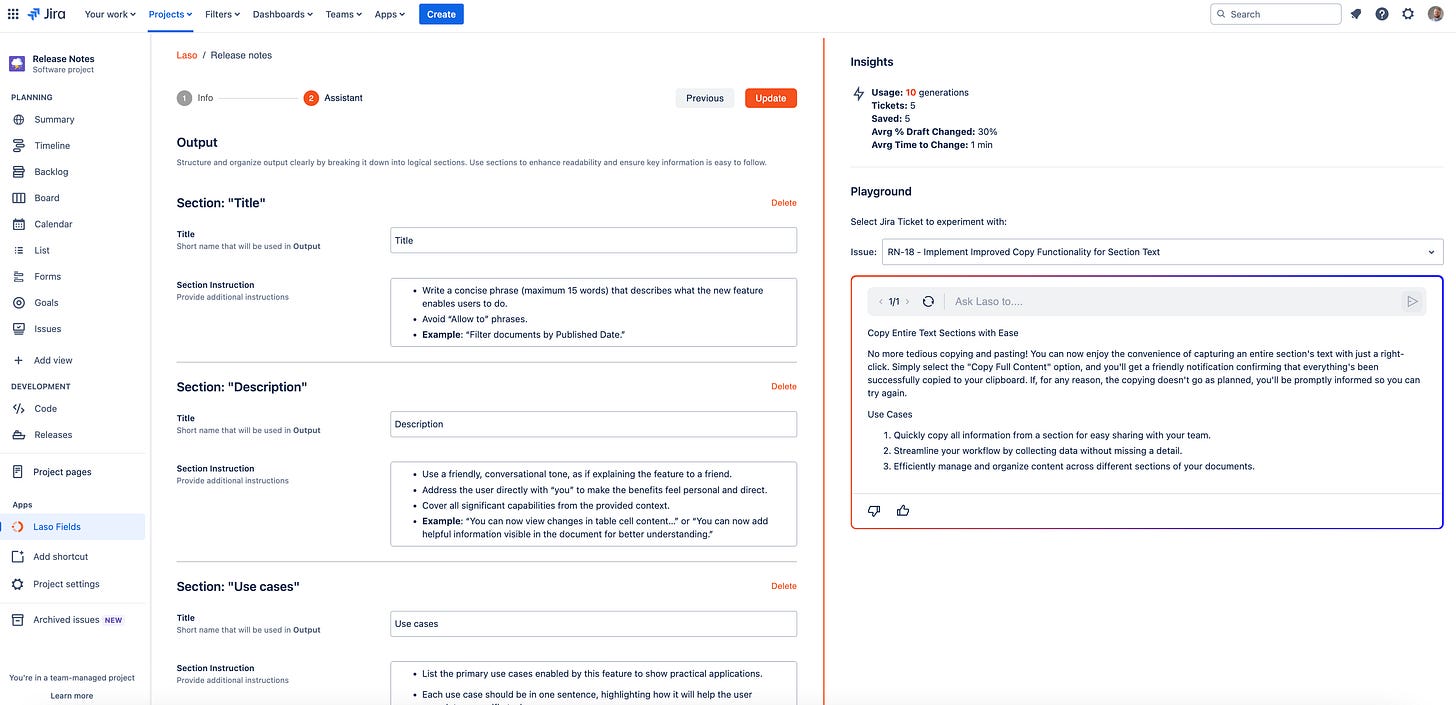1456x705 pixels.
Task: Go to next generation chevron
Action: click(907, 301)
